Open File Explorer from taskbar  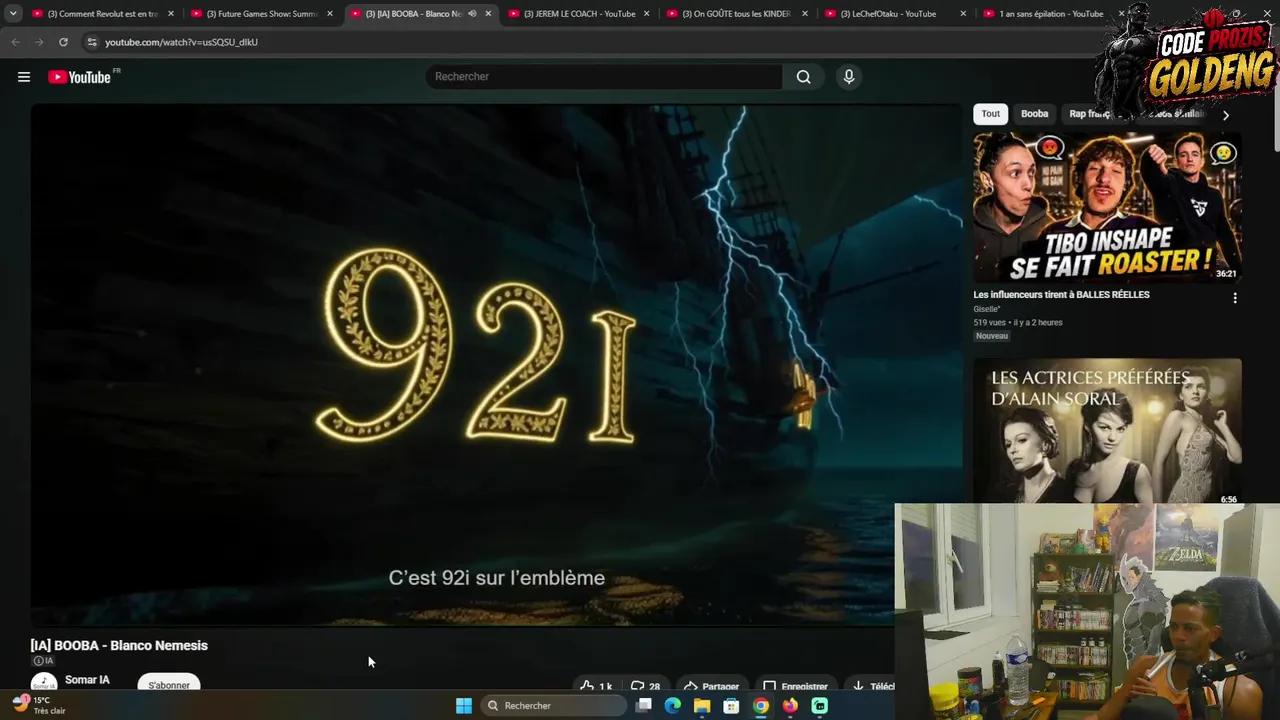click(x=702, y=706)
